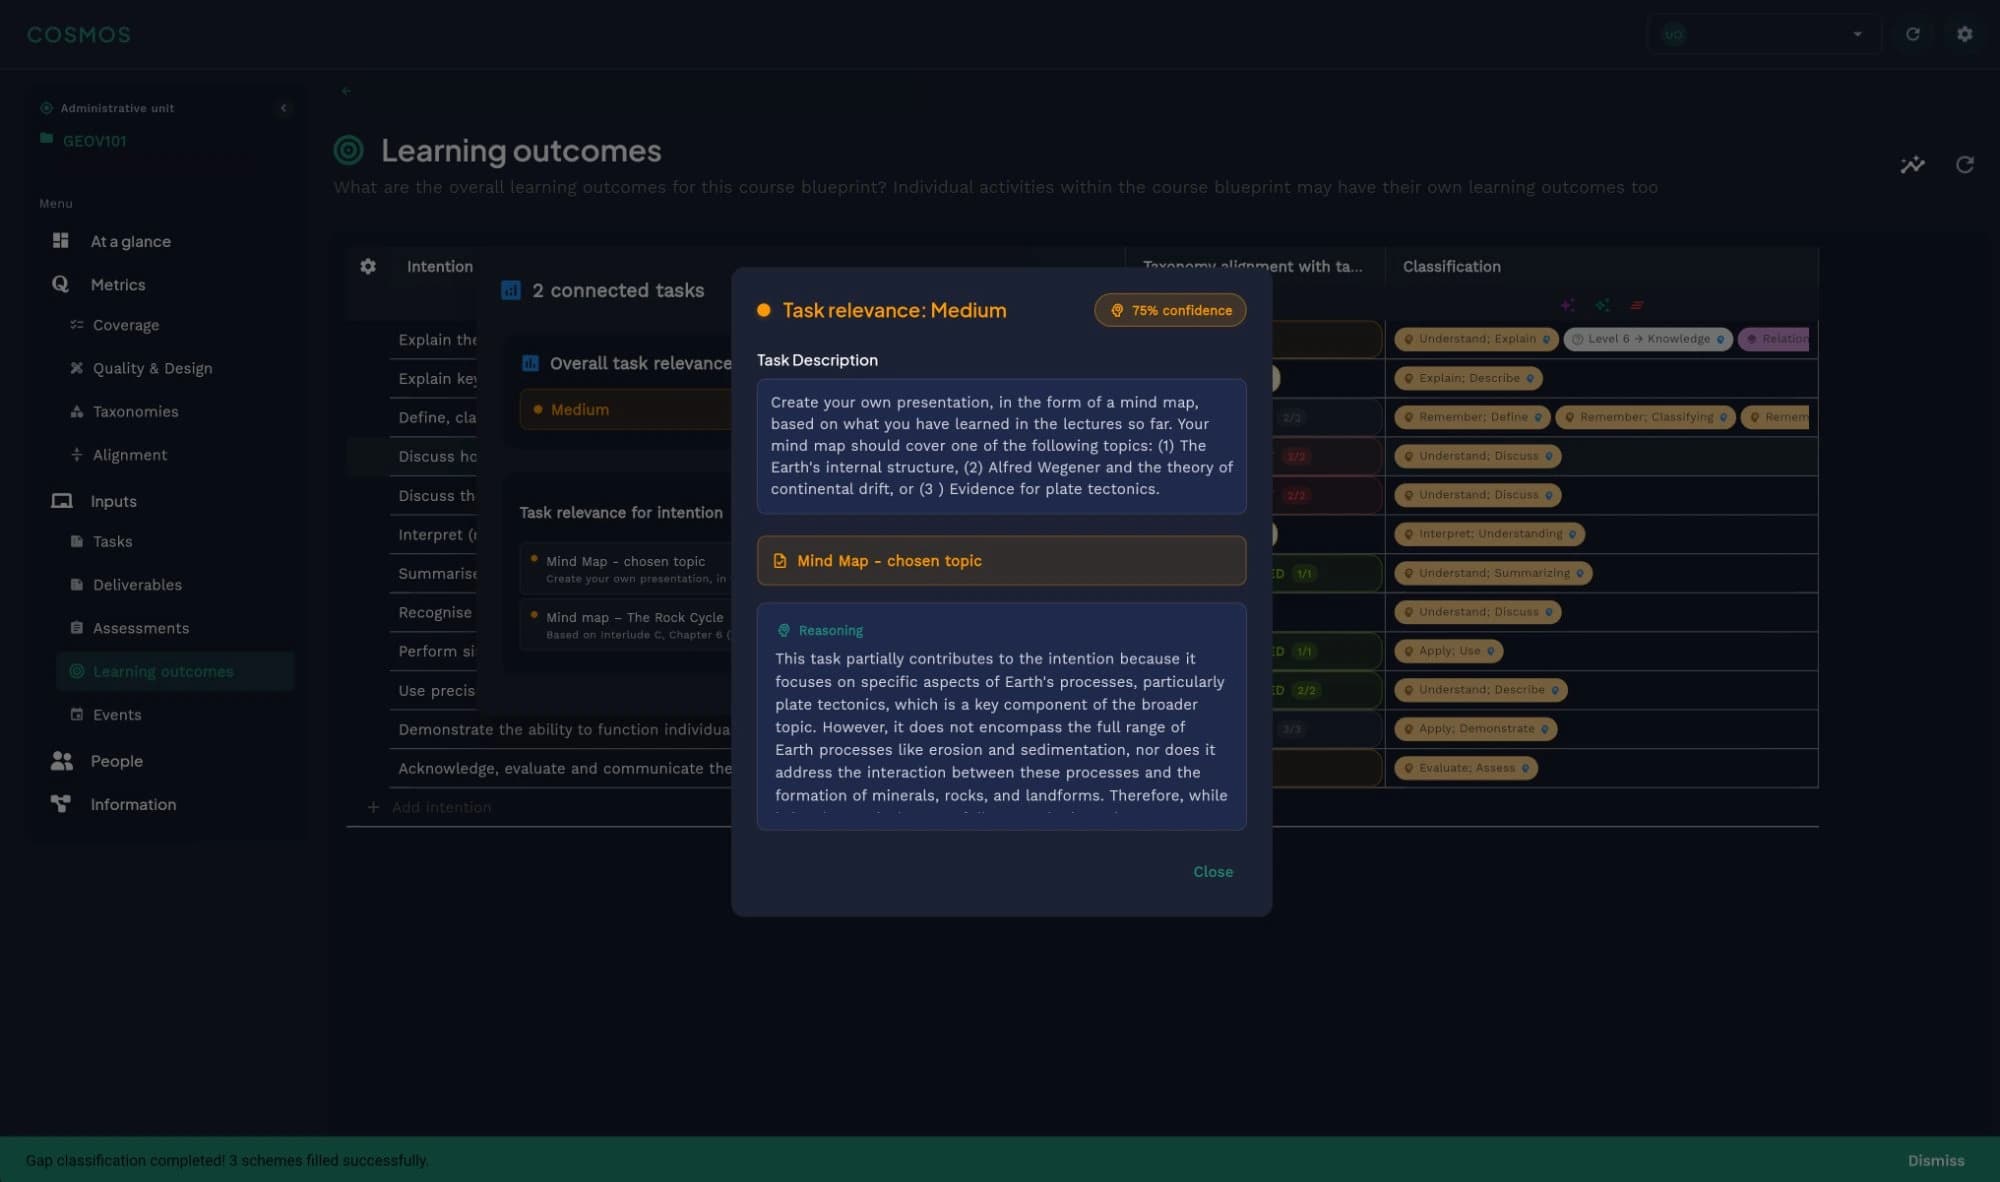Go to the Taxonomies menu item
Viewport: 2000px width, 1182px height.
[135, 412]
